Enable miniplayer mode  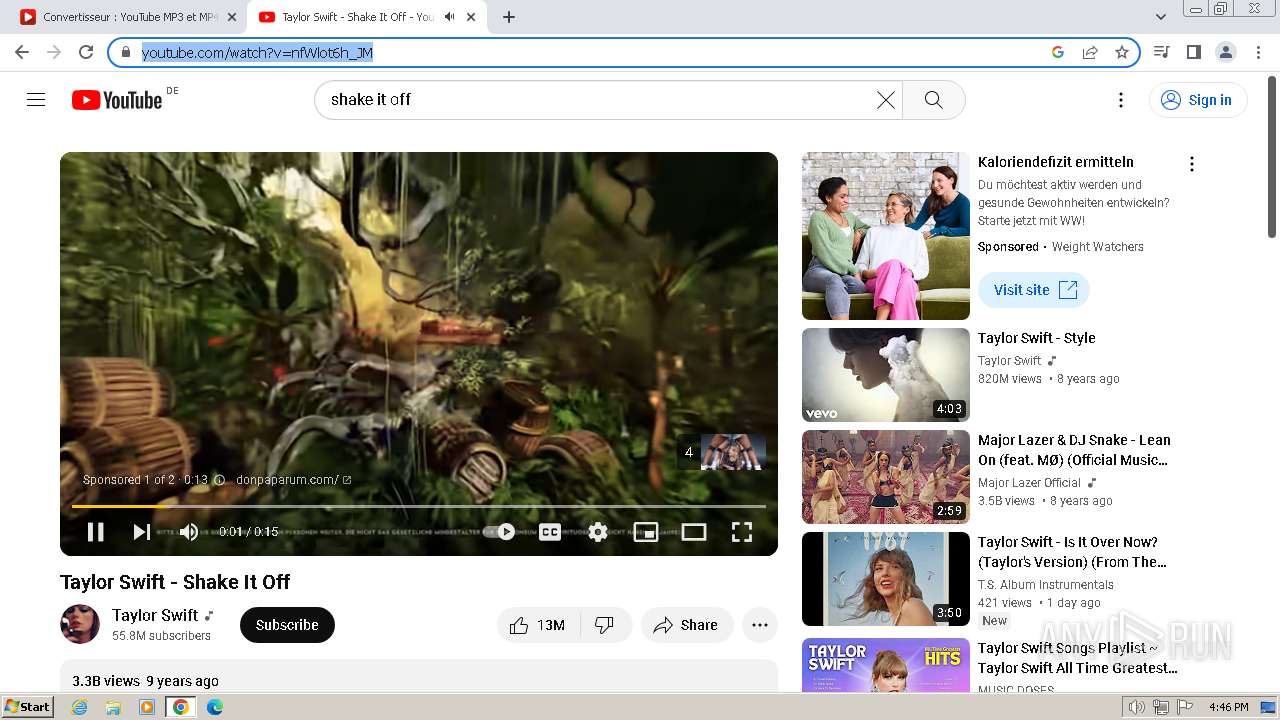pos(646,532)
